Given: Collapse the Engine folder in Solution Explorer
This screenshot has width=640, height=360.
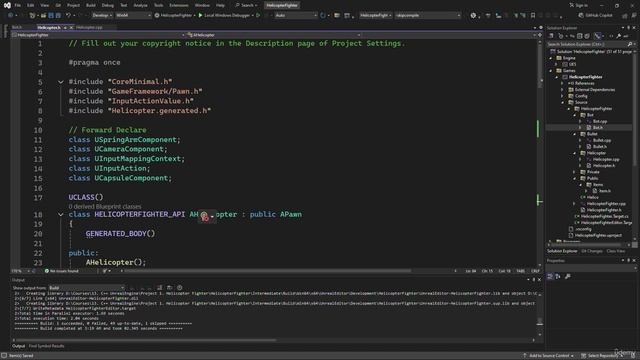Looking at the screenshot, I should [551, 58].
